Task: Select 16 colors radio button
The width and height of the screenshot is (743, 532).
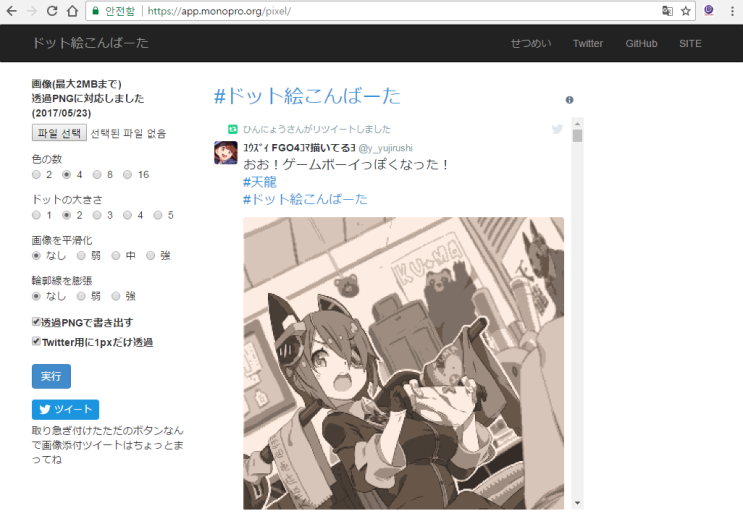Action: [x=127, y=175]
